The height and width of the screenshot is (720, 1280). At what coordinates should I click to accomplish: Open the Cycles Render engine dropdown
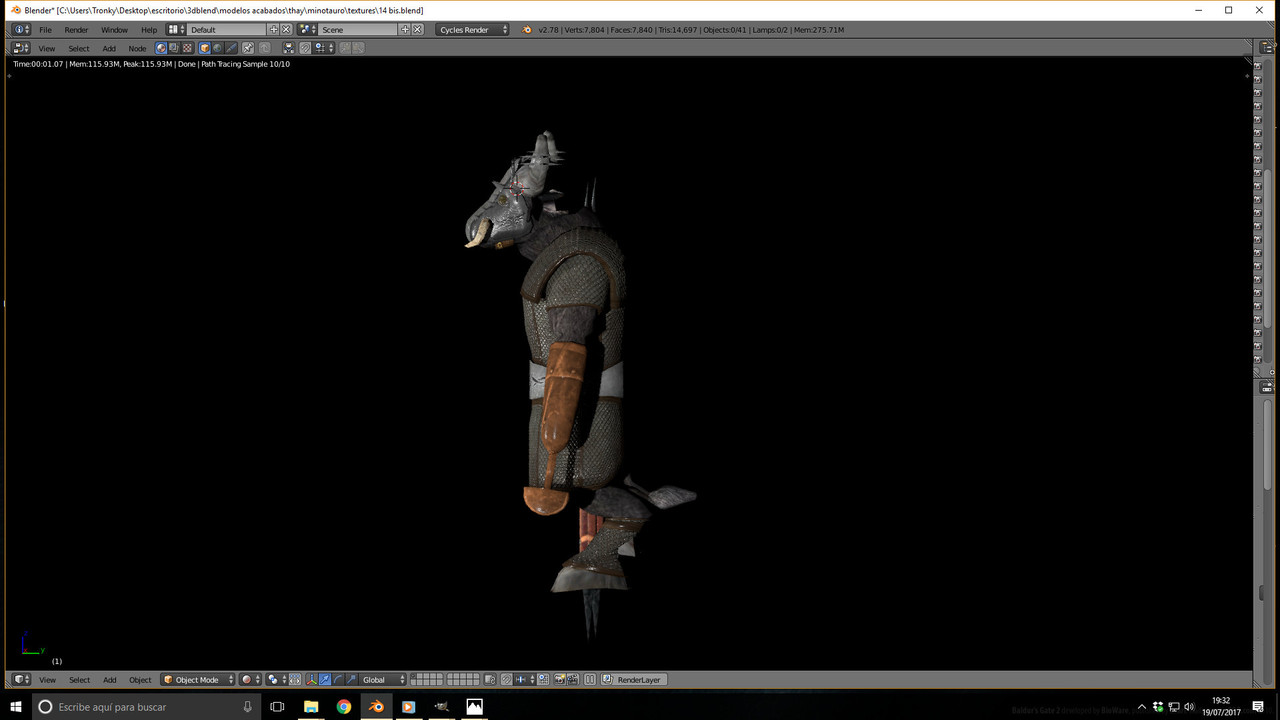click(x=473, y=30)
